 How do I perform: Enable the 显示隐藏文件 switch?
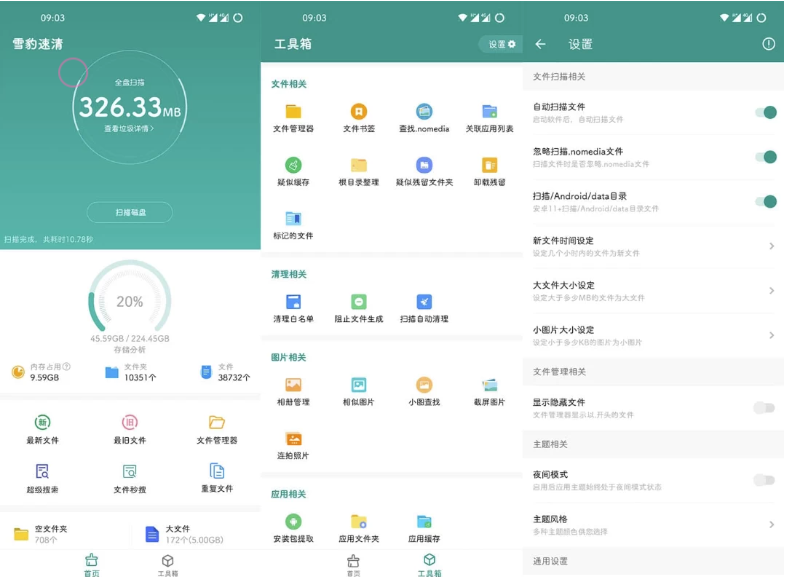click(x=765, y=407)
